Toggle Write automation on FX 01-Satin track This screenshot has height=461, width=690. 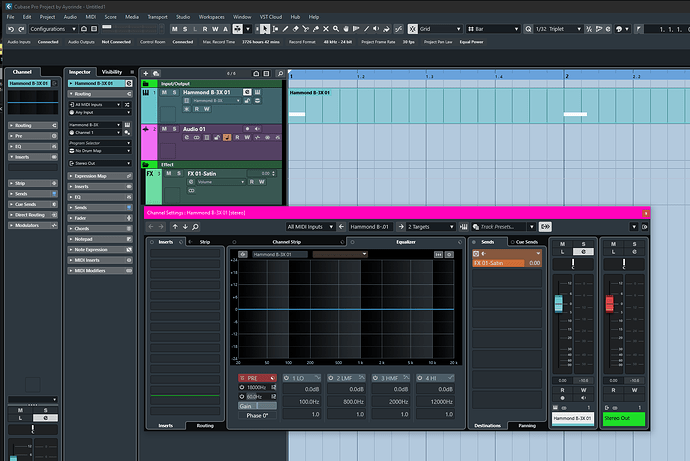[261, 182]
